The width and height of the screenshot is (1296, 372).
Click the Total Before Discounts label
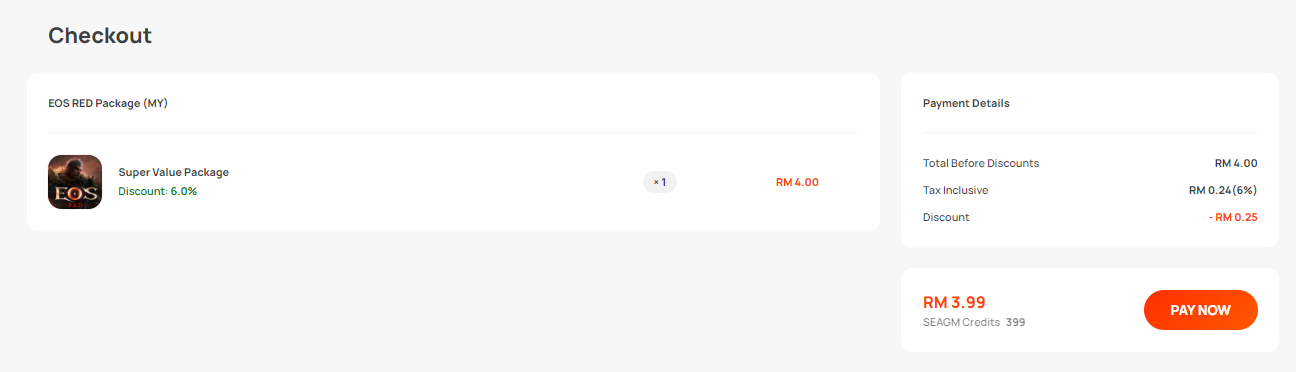coord(981,163)
